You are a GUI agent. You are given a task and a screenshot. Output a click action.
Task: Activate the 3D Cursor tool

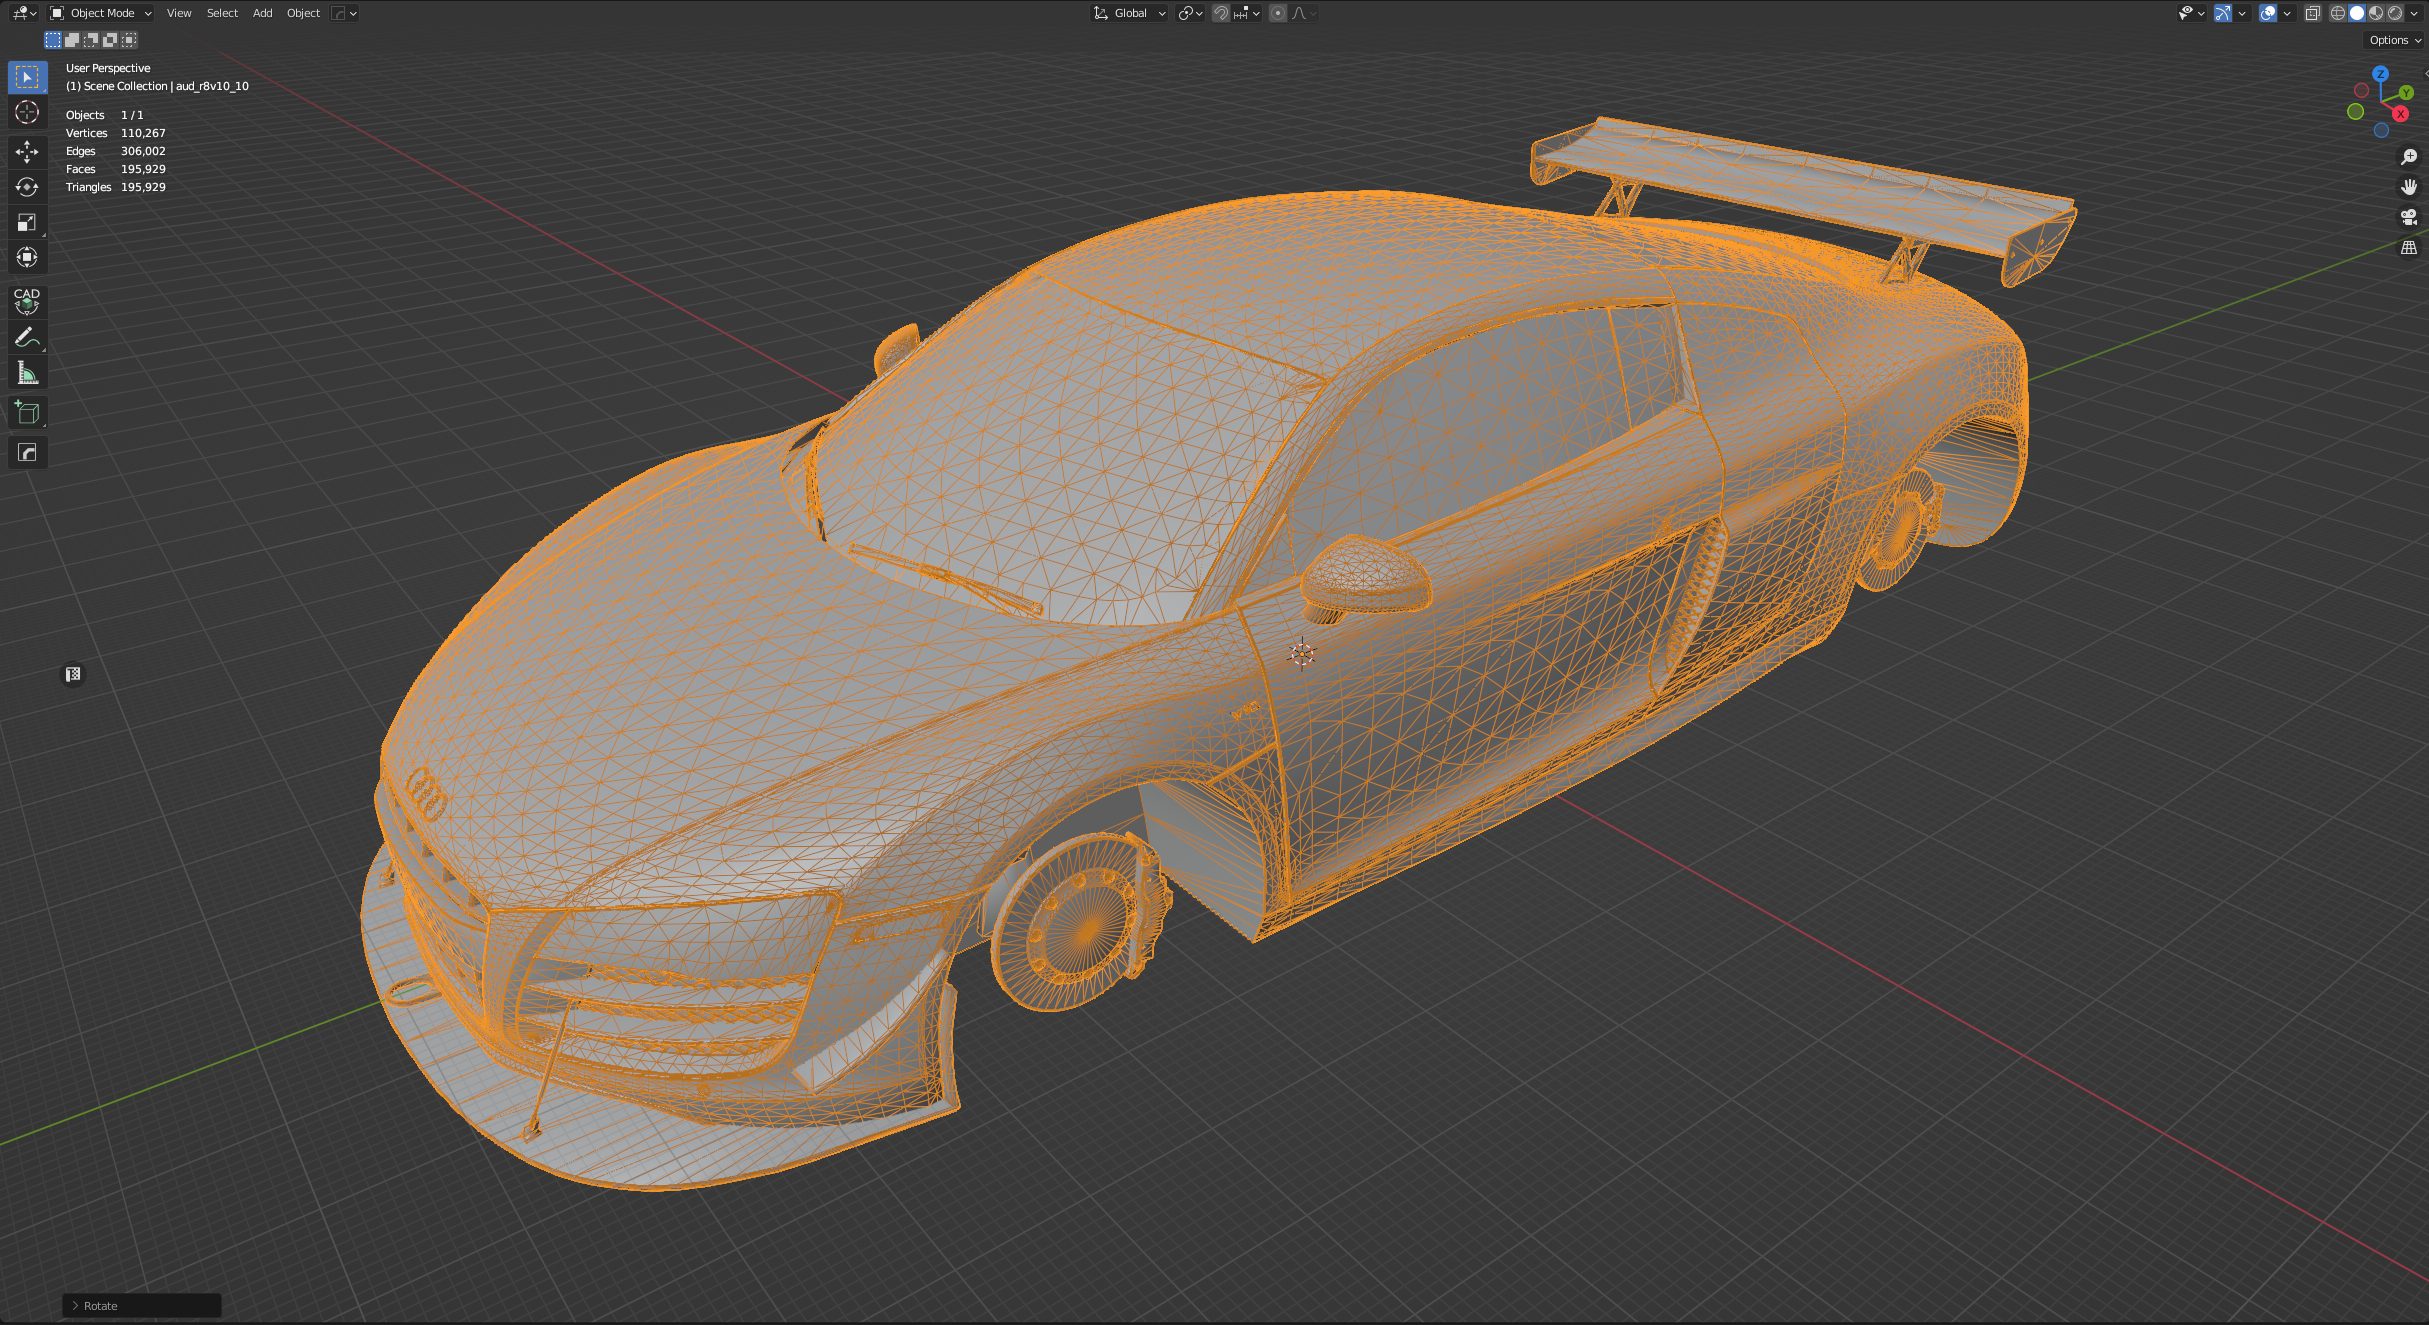27,112
